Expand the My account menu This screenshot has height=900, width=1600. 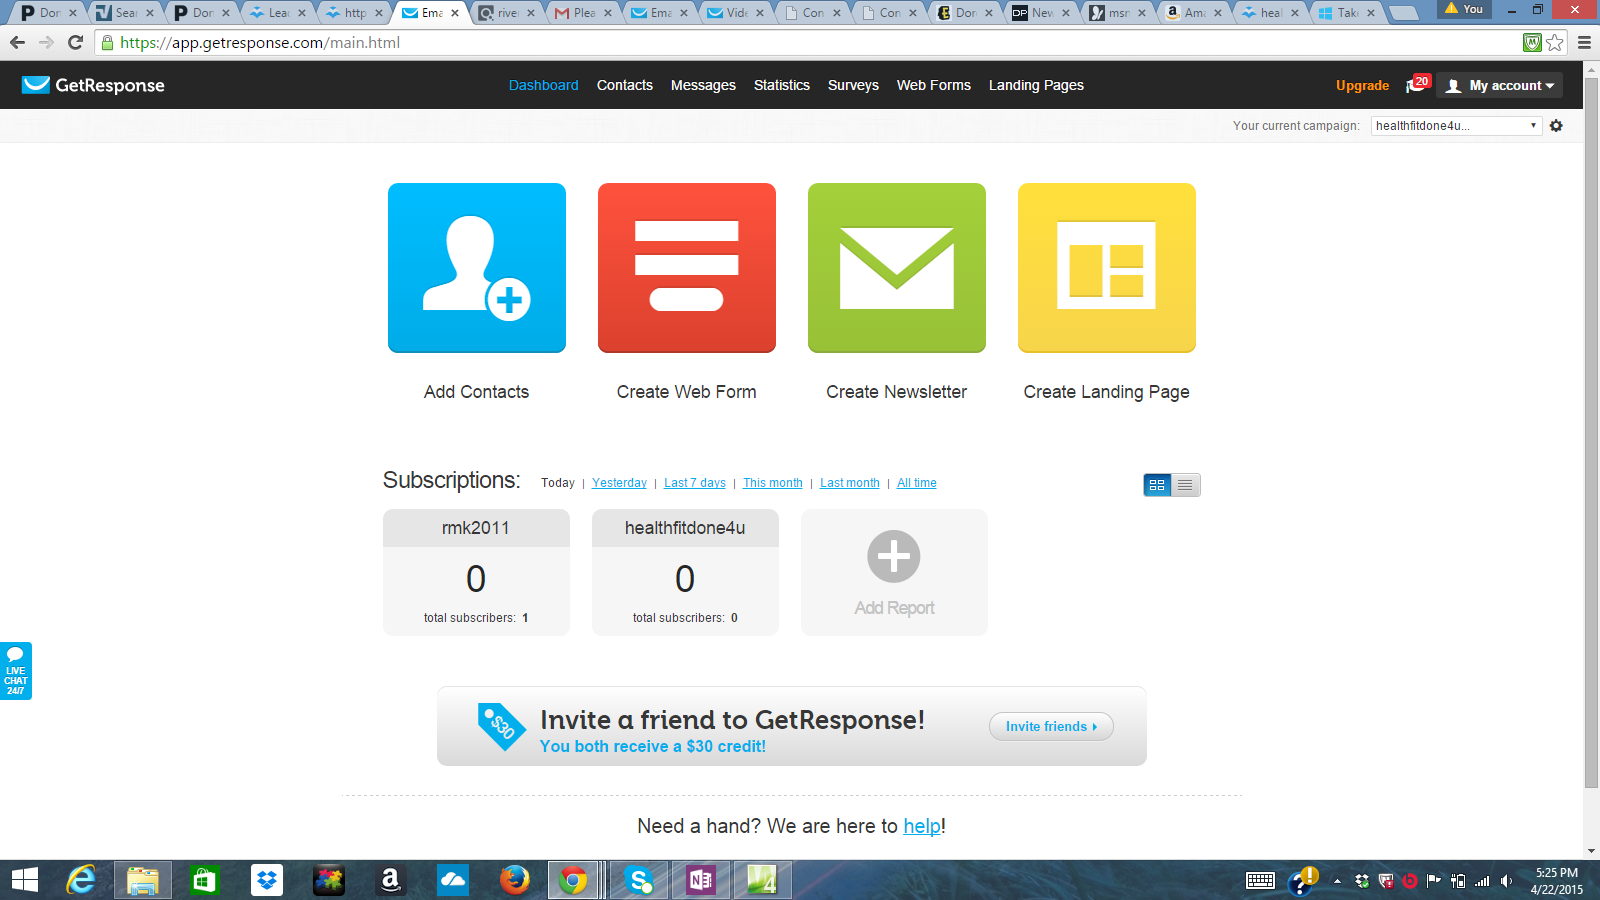1500,85
